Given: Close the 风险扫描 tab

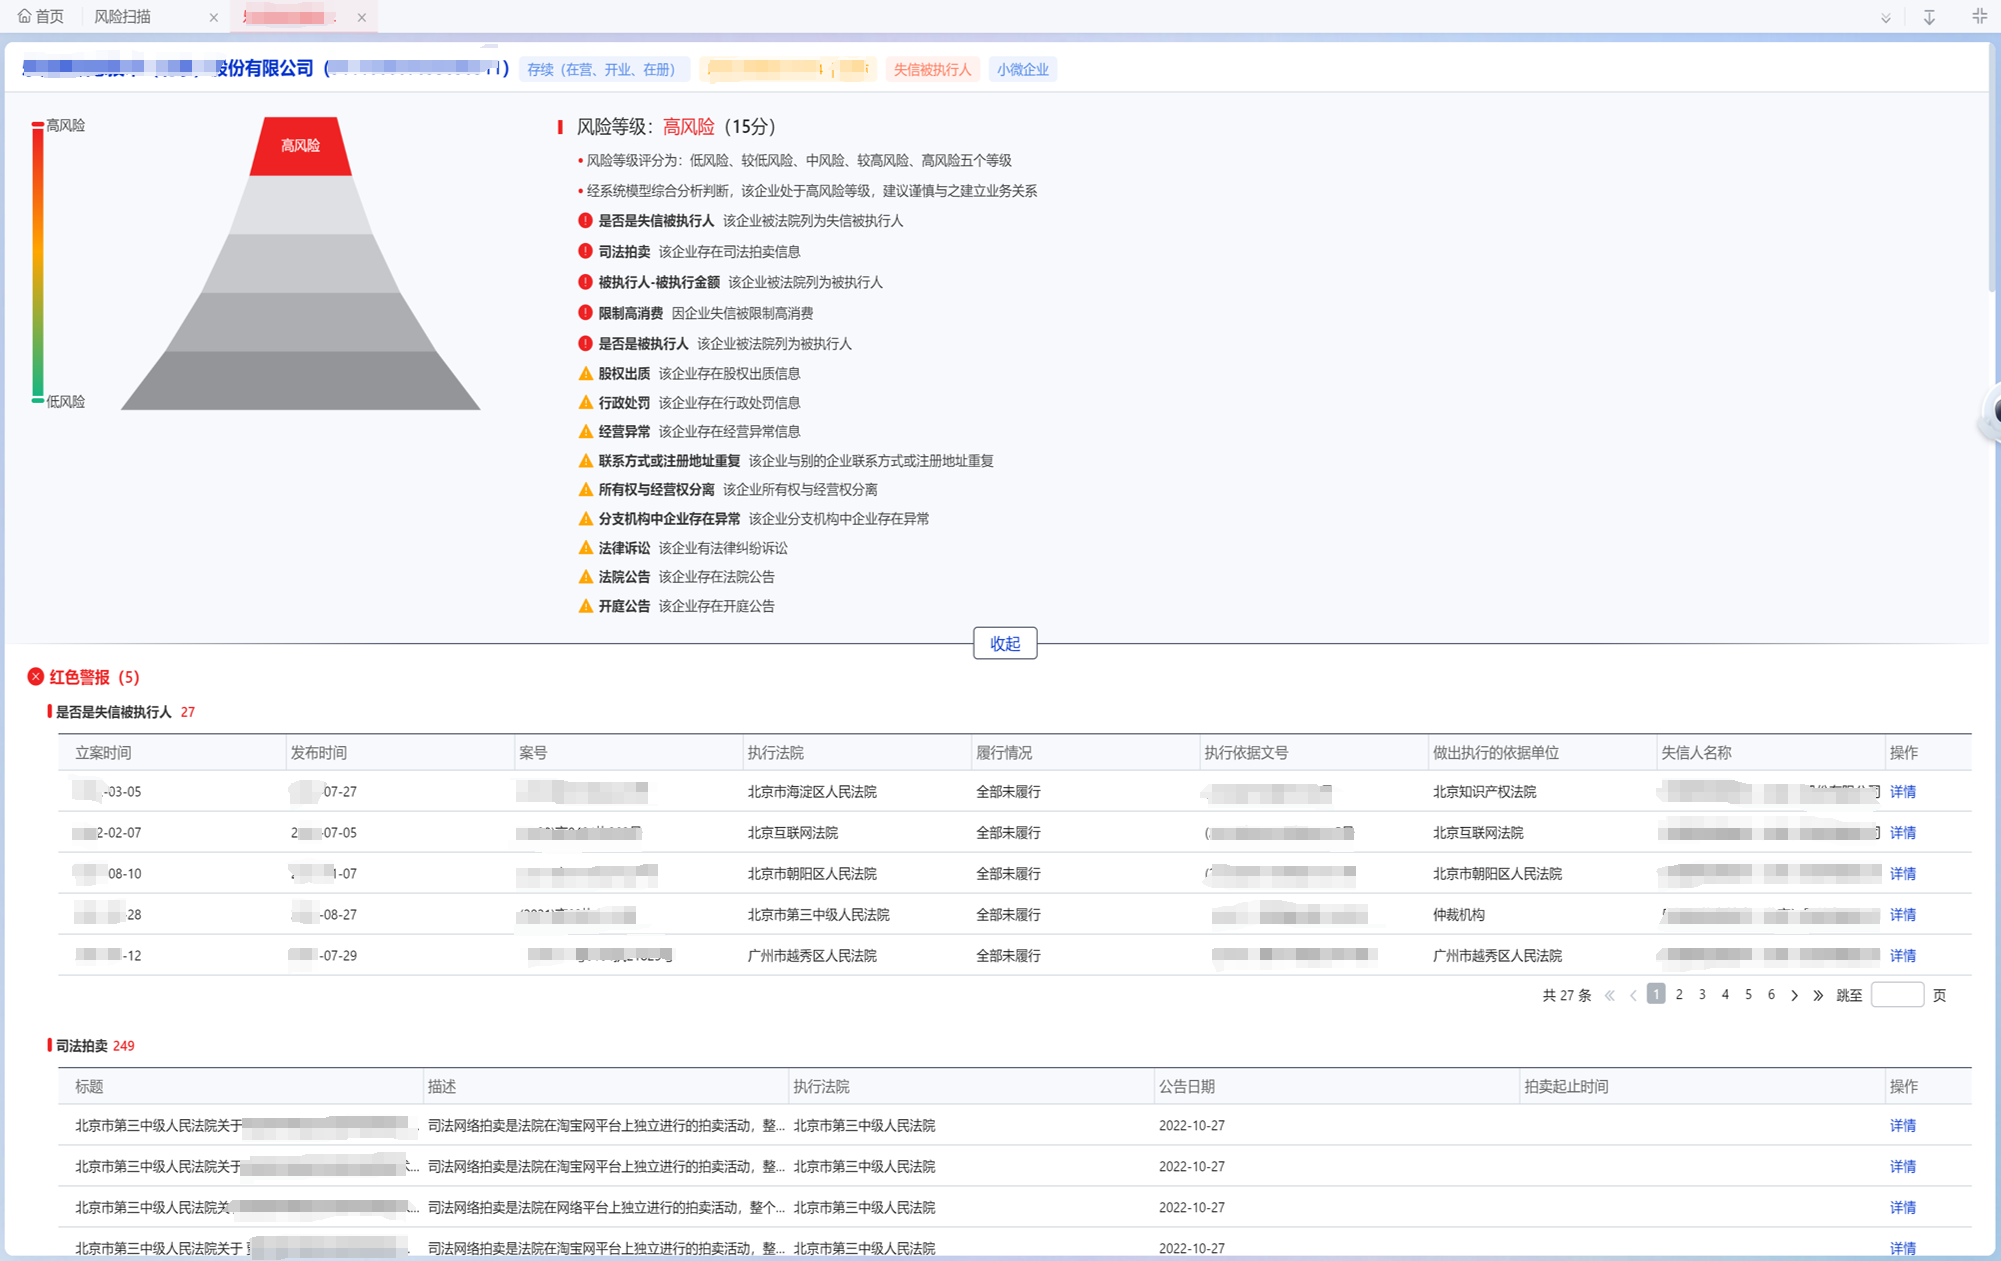Looking at the screenshot, I should (x=213, y=17).
